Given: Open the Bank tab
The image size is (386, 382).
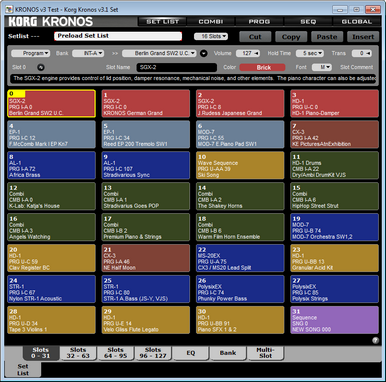Looking at the screenshot, I should click(228, 353).
